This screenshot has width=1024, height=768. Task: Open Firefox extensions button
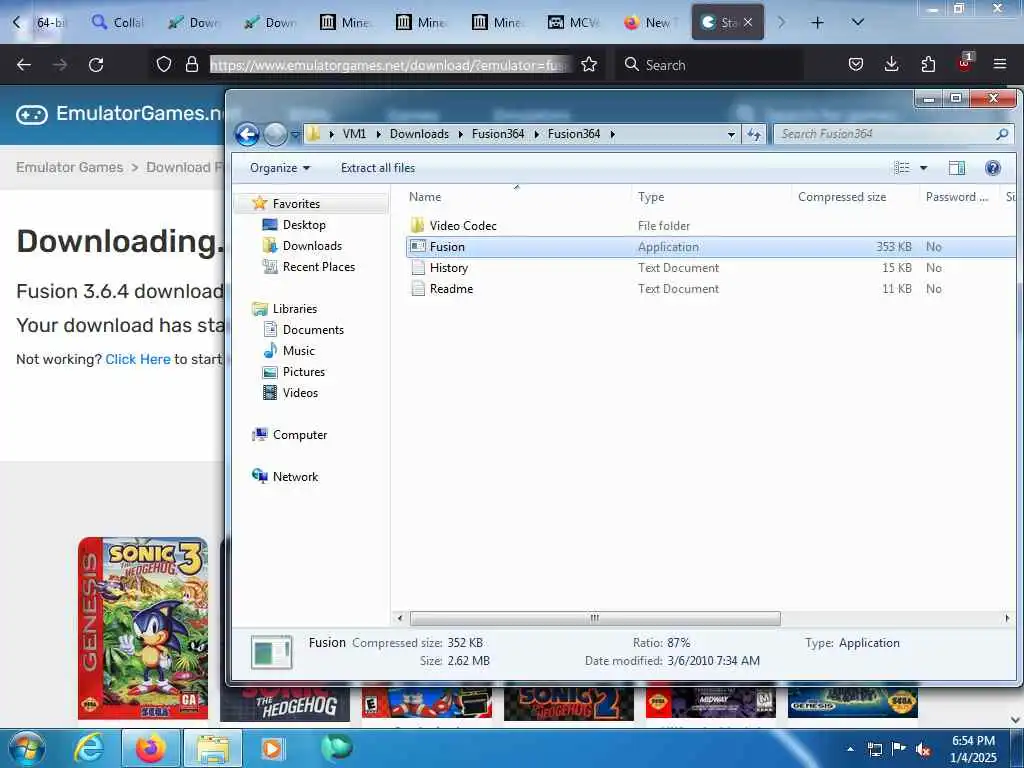point(928,64)
